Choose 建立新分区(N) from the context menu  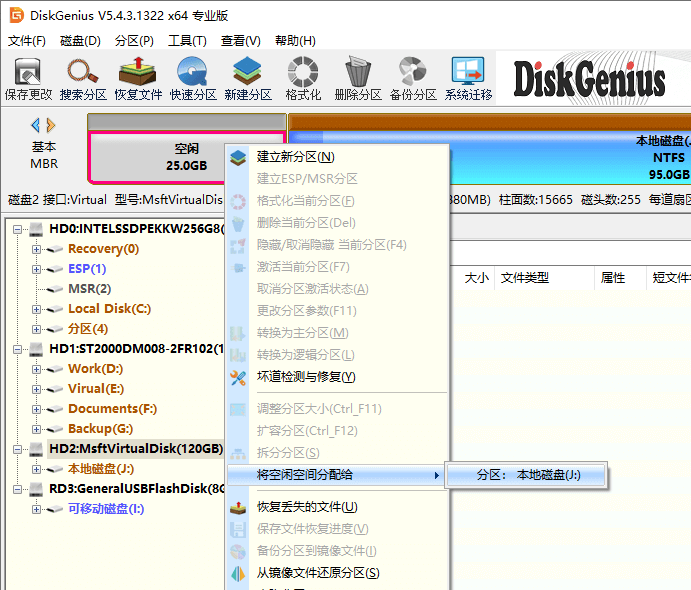[x=338, y=157]
